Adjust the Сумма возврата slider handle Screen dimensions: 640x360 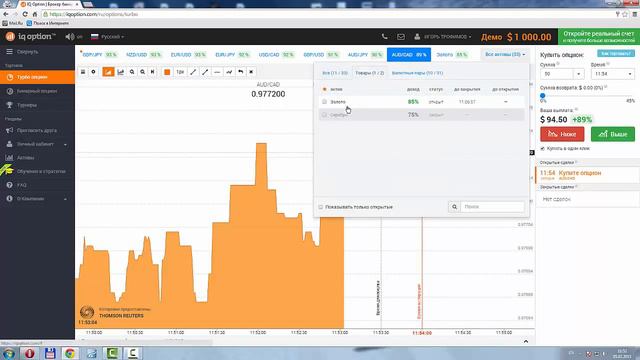point(542,95)
